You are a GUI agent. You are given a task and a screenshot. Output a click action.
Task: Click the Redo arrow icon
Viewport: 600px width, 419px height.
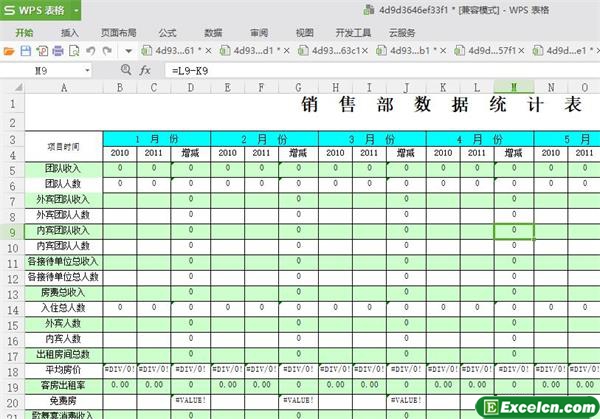(107, 51)
